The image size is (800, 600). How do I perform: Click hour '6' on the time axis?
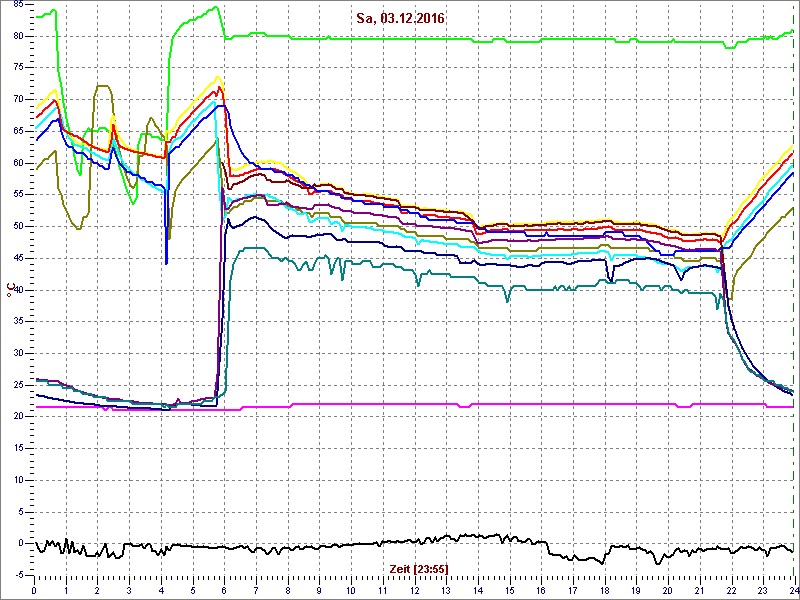tap(224, 589)
